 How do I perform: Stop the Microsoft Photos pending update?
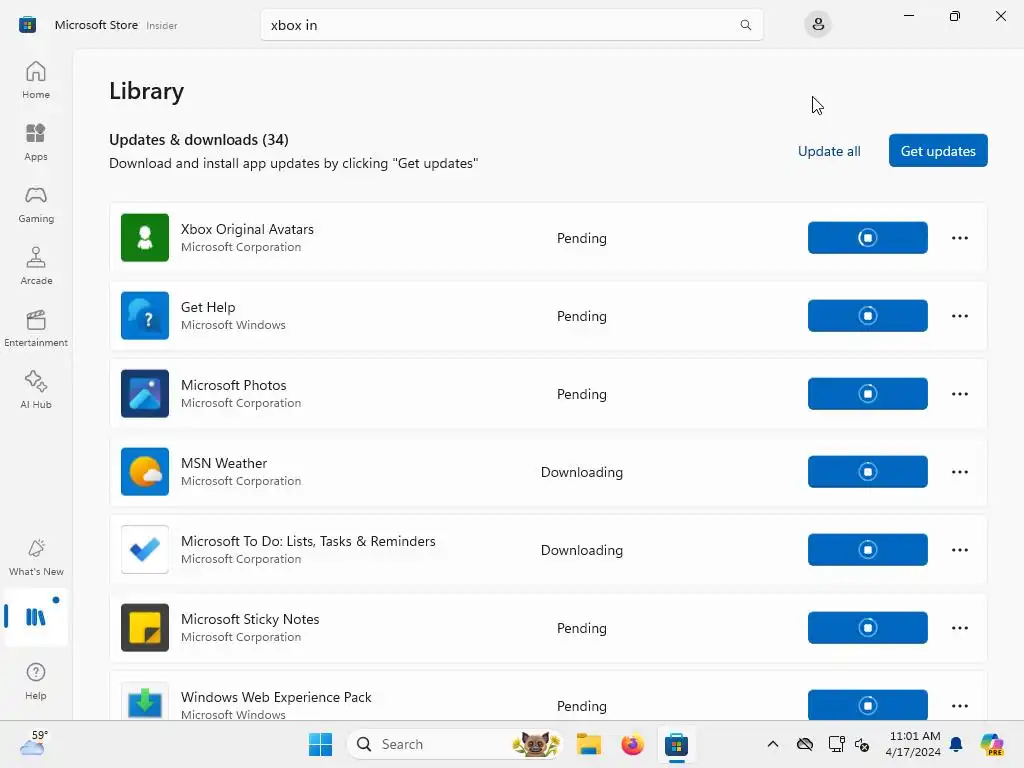click(867, 394)
